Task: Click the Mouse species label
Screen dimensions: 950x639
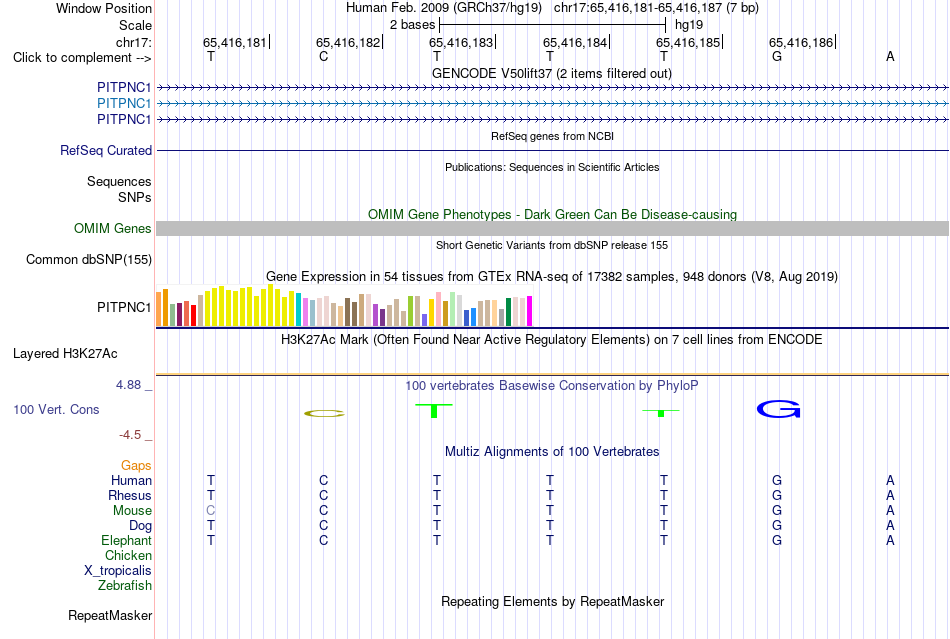Action: click(132, 511)
